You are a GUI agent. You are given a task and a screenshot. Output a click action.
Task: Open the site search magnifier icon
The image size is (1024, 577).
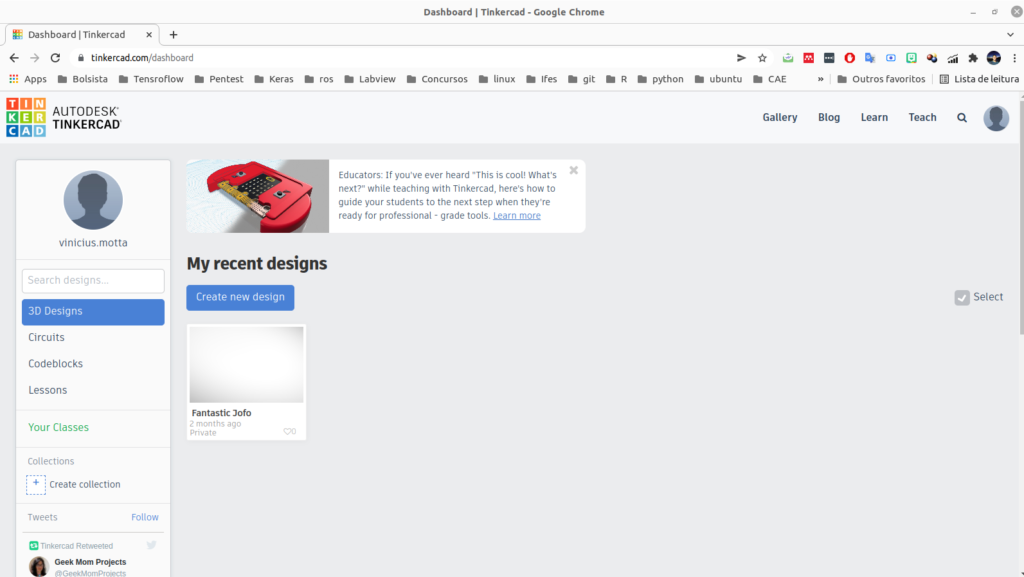(962, 117)
